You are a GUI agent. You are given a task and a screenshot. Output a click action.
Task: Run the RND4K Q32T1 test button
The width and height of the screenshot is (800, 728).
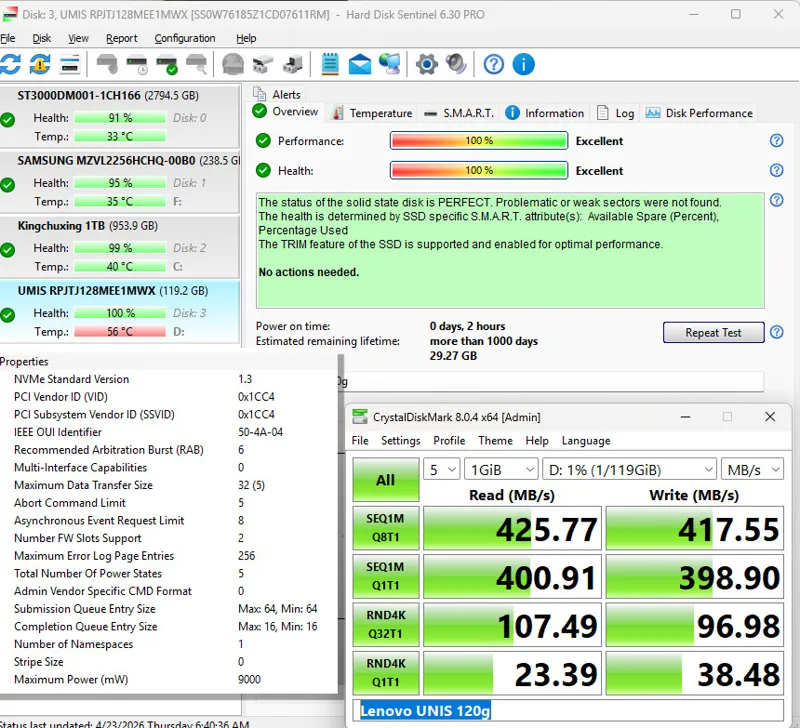tap(386, 624)
